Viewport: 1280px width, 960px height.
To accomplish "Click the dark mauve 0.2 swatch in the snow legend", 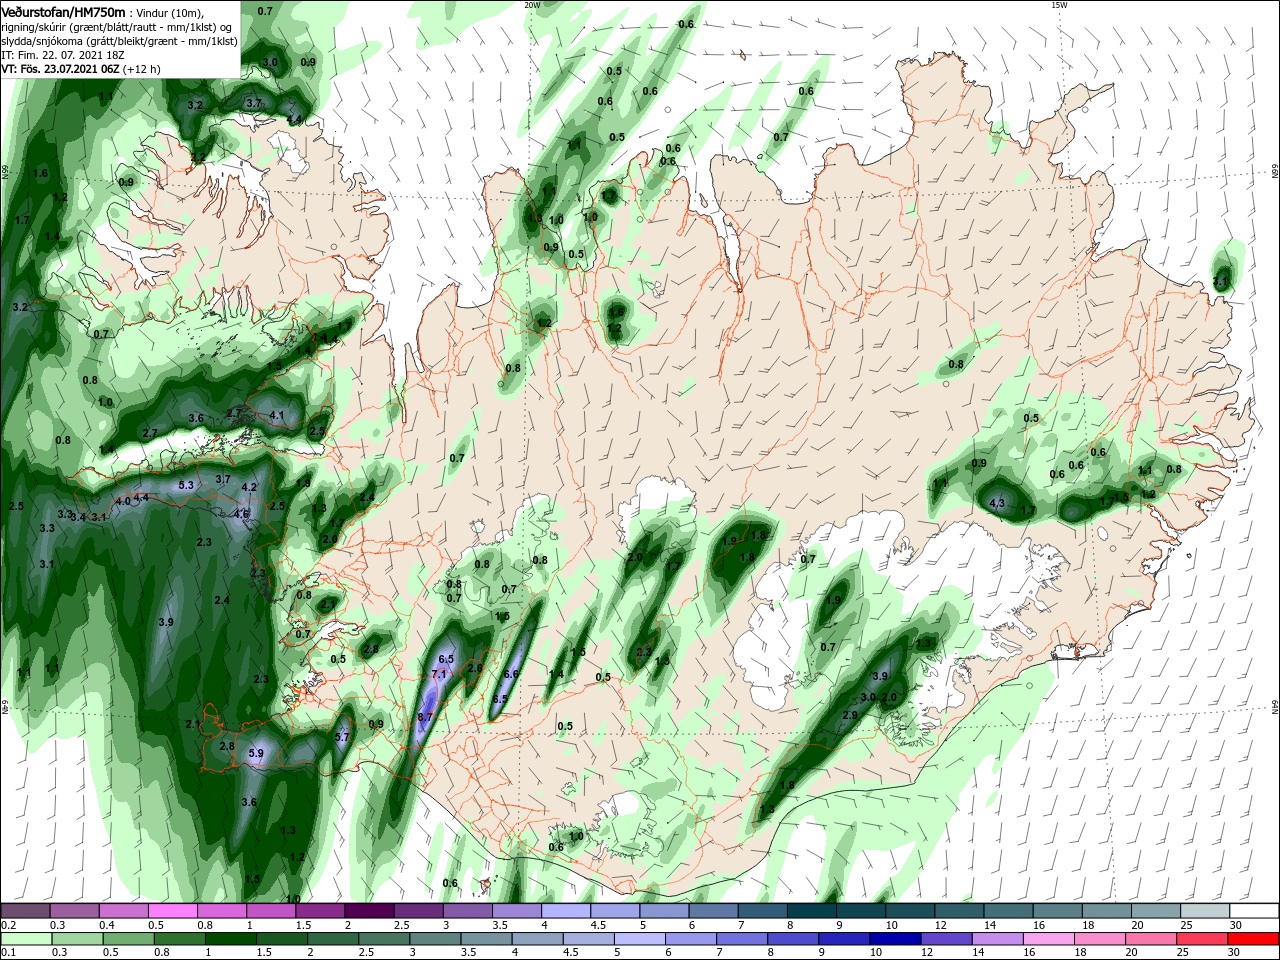I will [x=25, y=911].
